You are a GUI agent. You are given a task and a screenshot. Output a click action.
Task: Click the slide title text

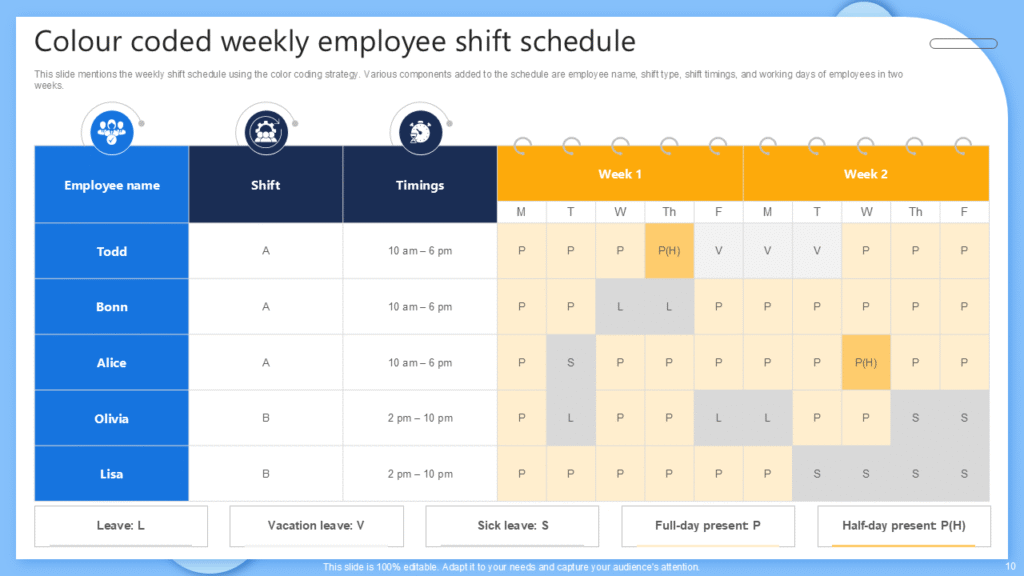coord(335,42)
